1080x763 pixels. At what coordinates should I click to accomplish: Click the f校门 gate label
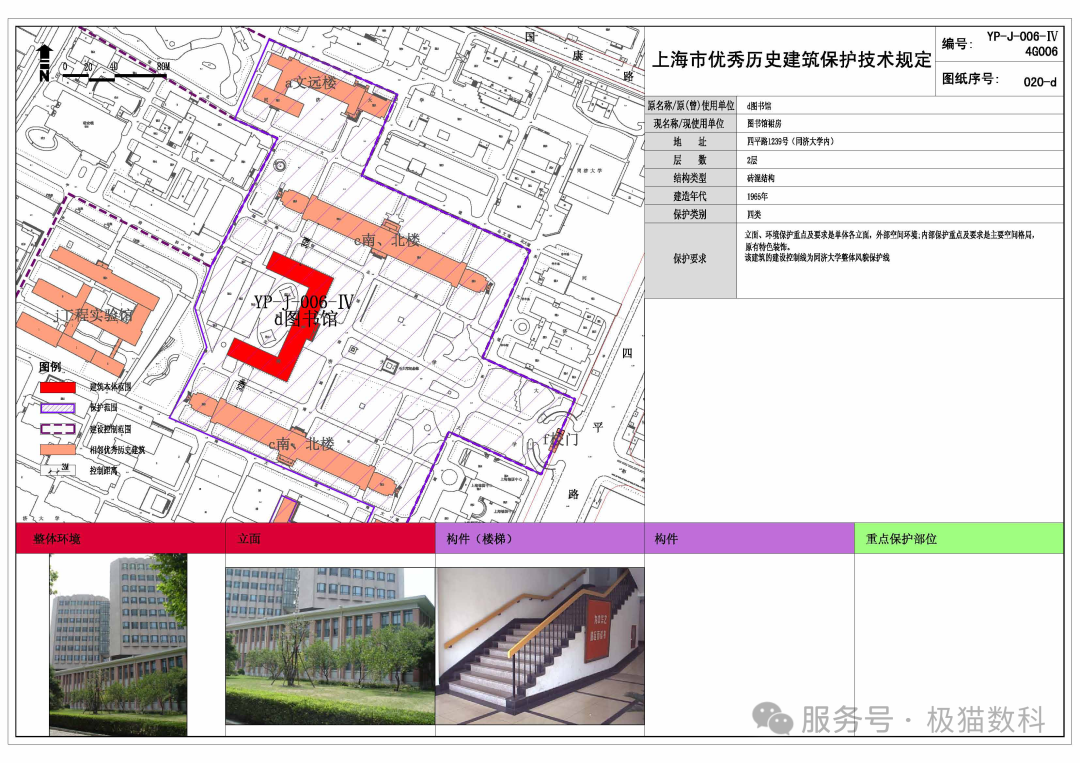pyautogui.click(x=561, y=439)
